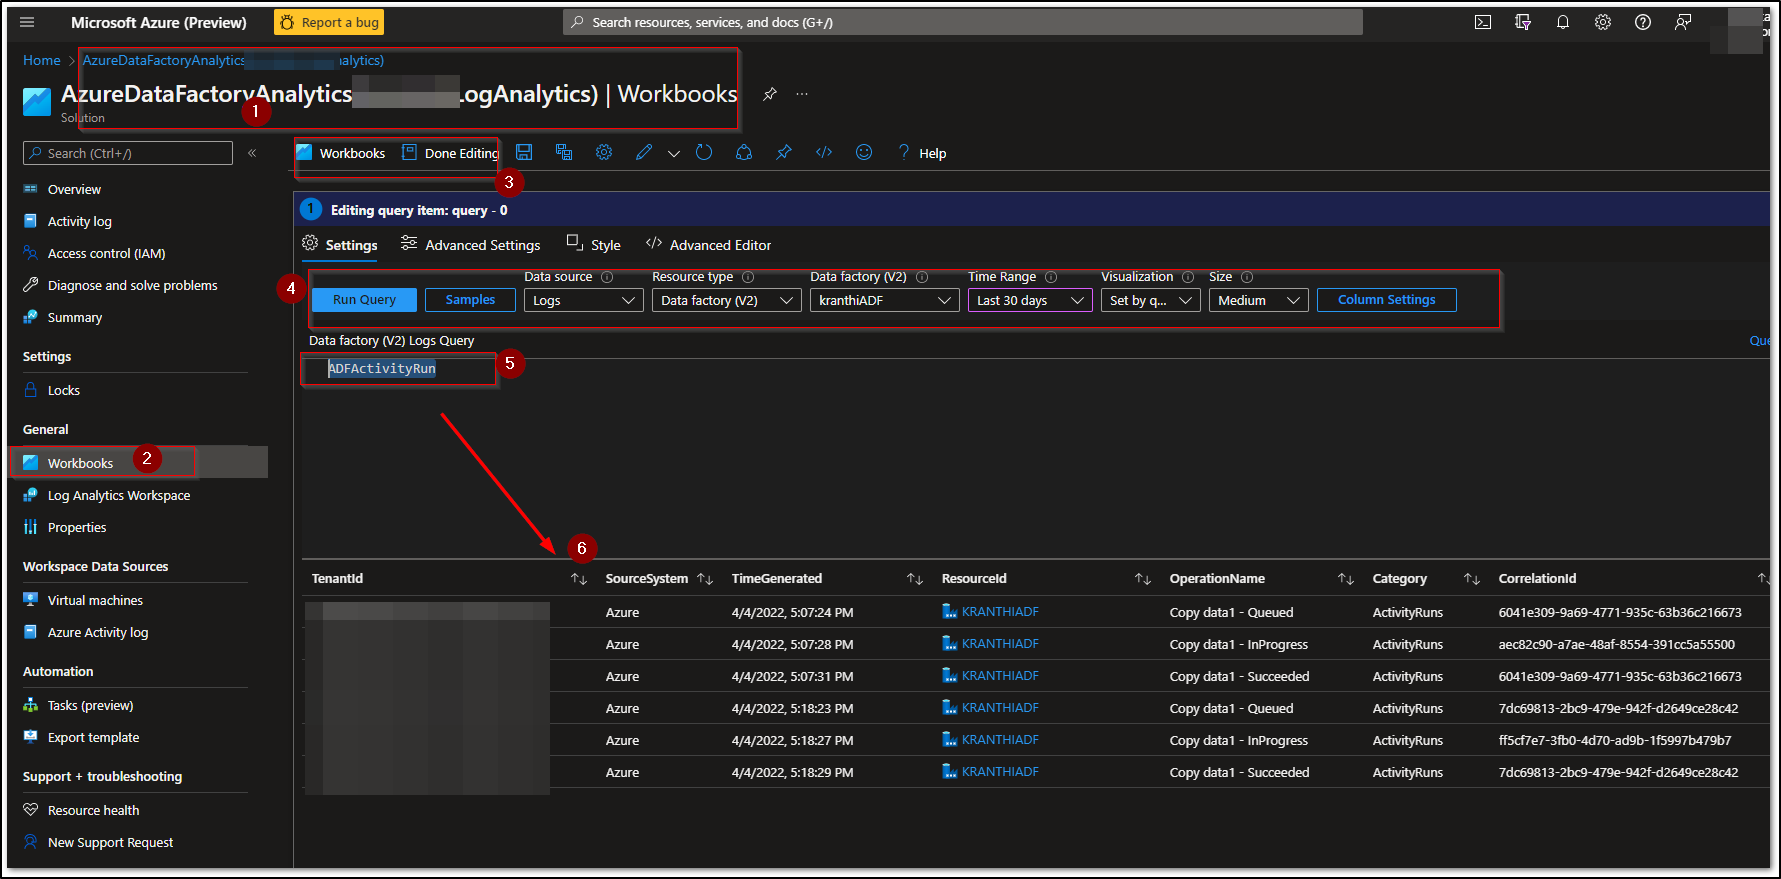Viewport: 1781px width, 879px height.
Task: Sort by the OperationName column arrows
Action: point(1346,579)
